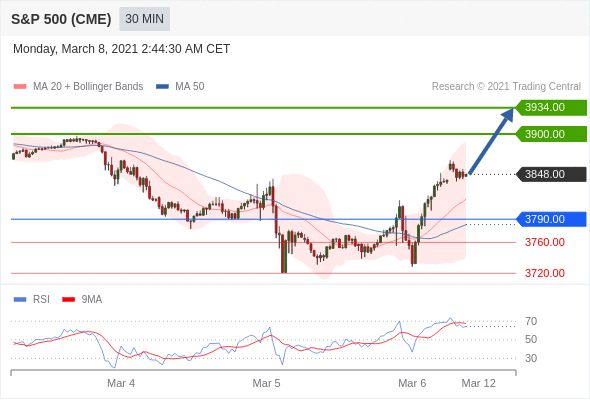Click the 3790.00 blue pivot price tag

coord(551,219)
